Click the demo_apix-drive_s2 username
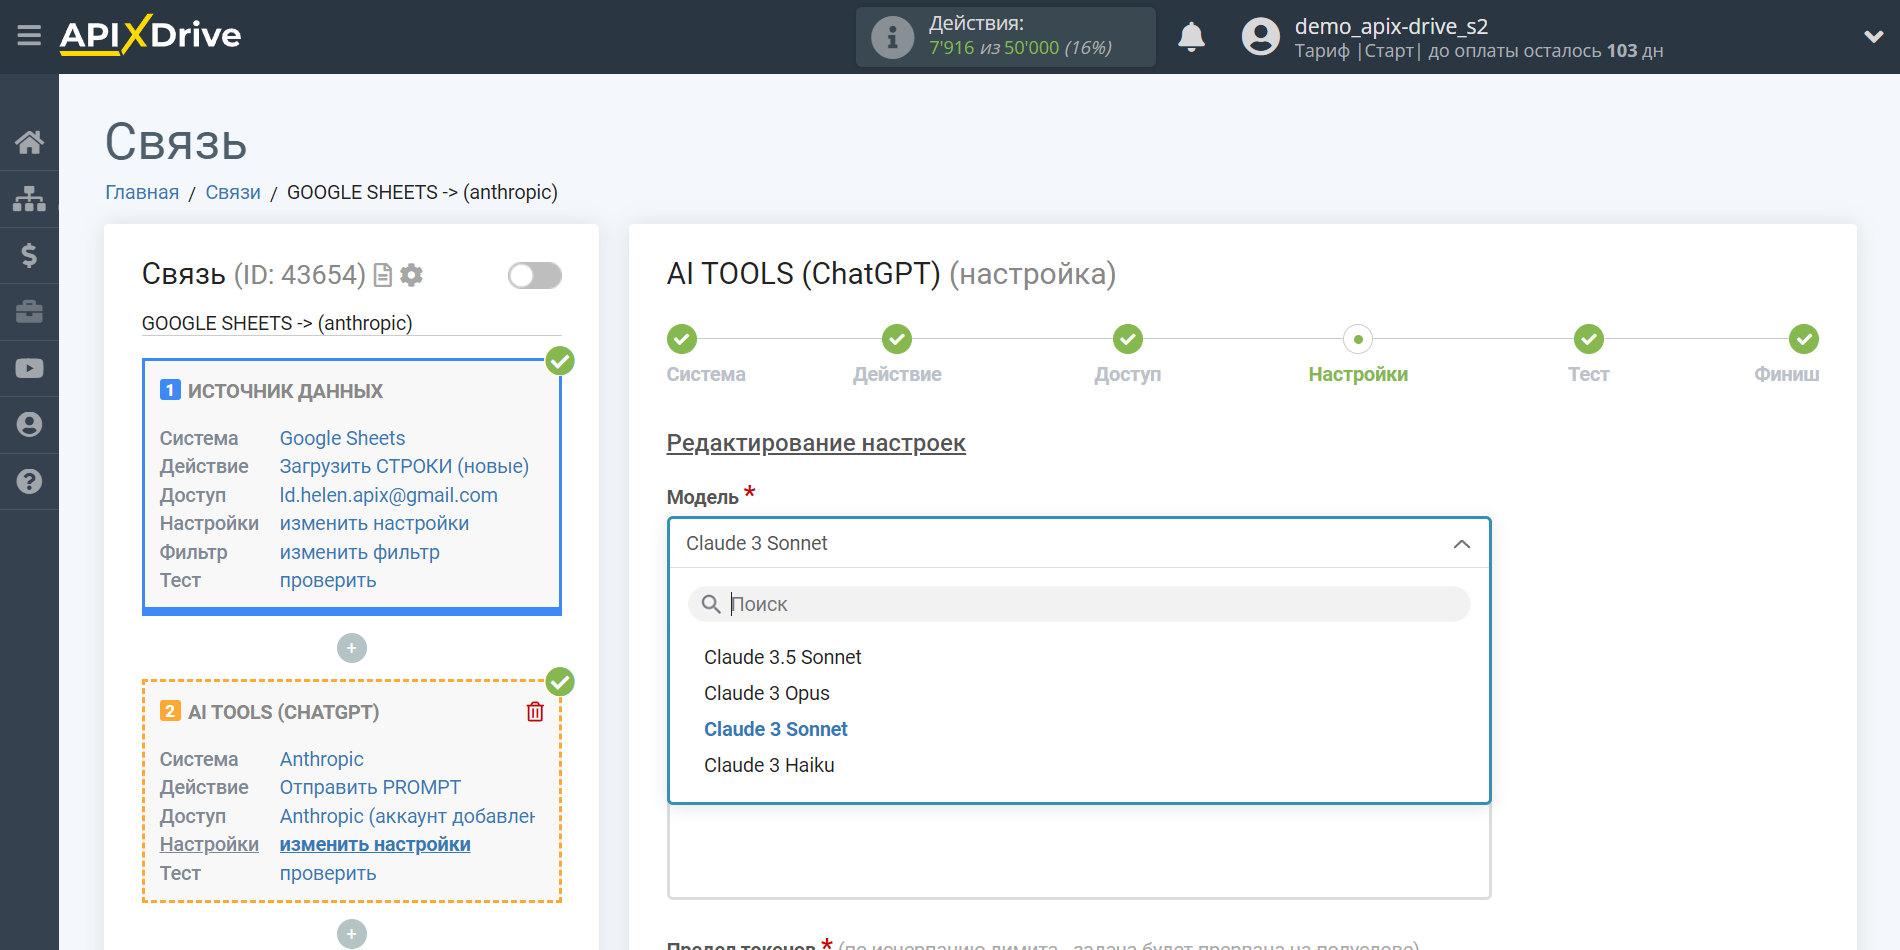 [1391, 26]
